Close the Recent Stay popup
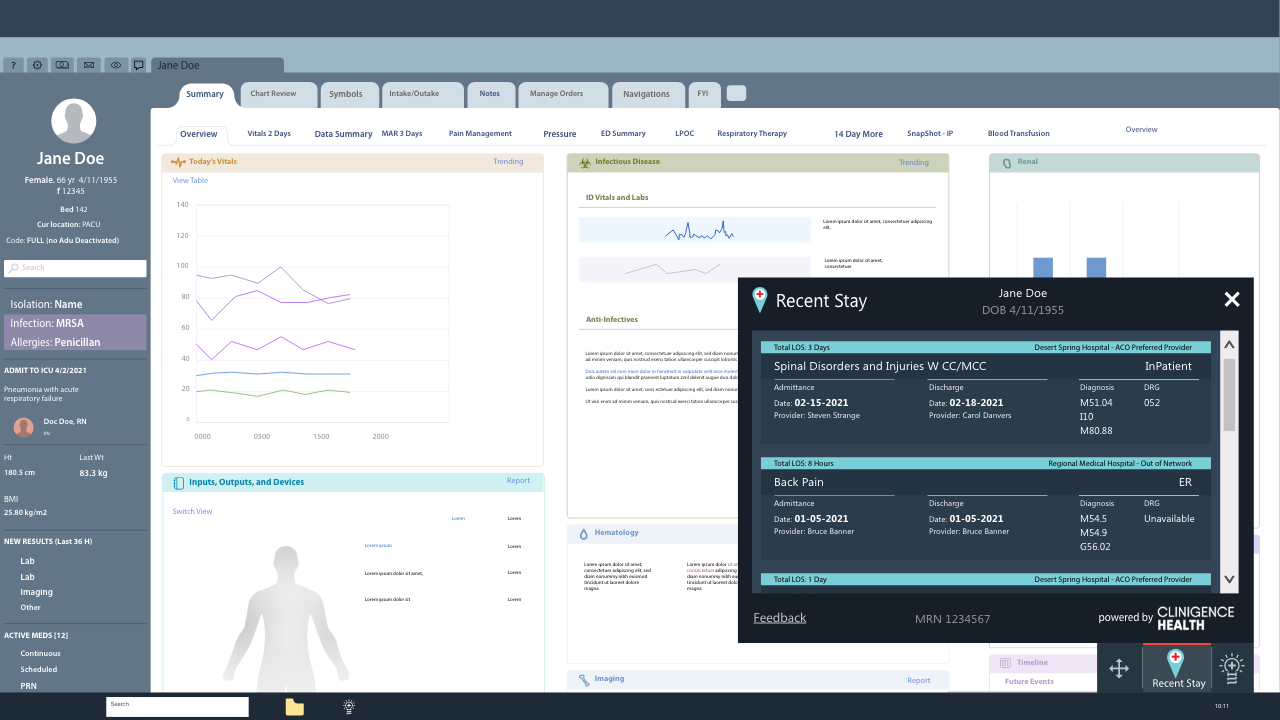 point(1232,299)
